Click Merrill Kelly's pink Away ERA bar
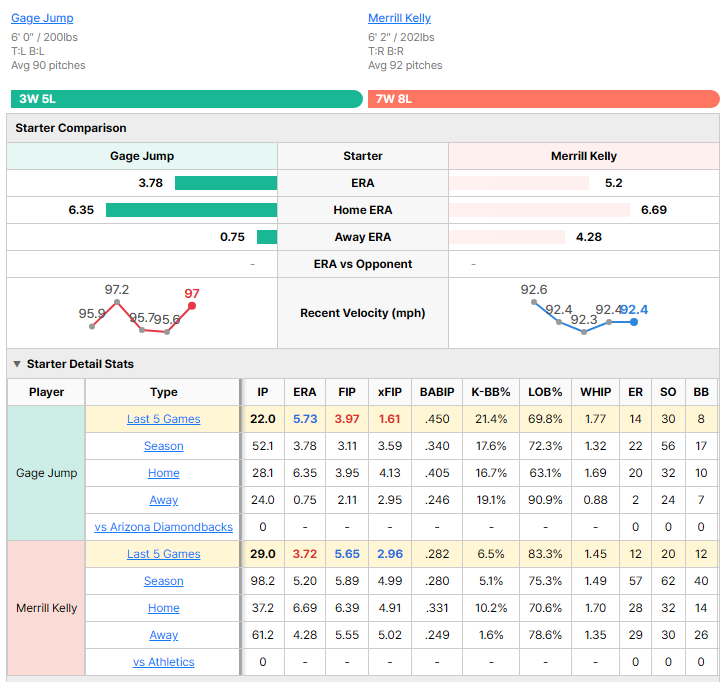 point(507,237)
